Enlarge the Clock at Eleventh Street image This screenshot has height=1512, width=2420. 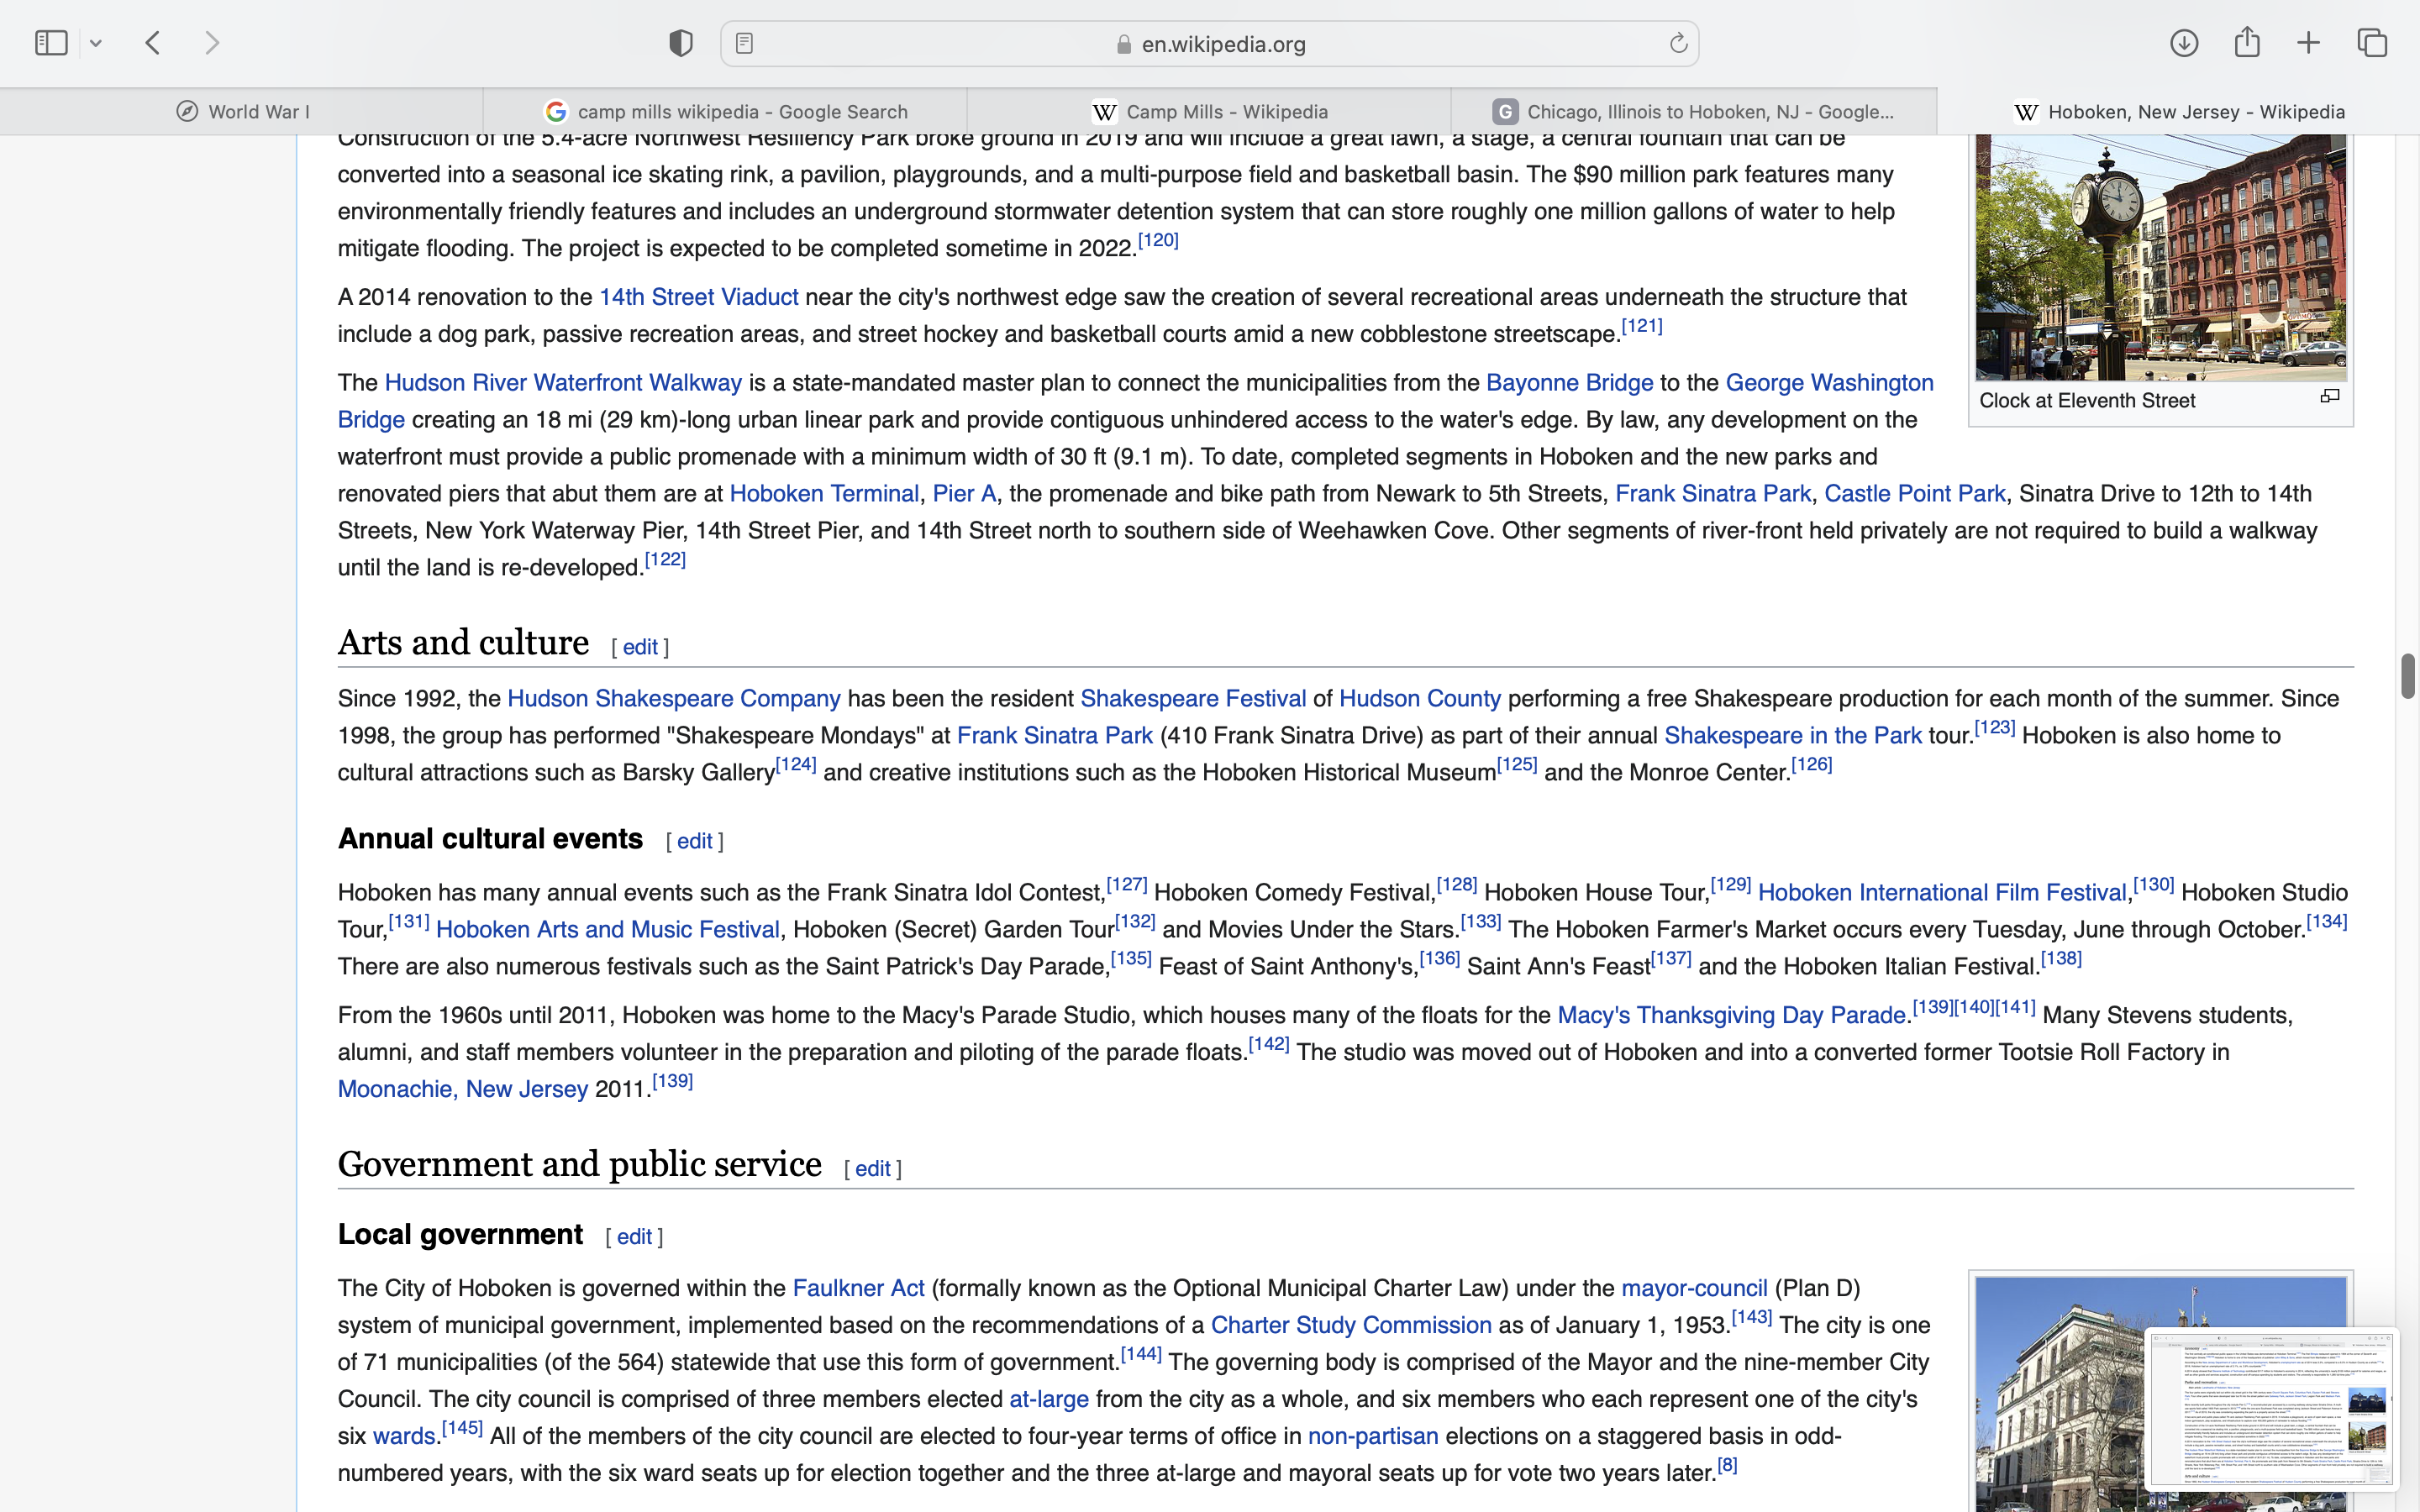point(2330,397)
